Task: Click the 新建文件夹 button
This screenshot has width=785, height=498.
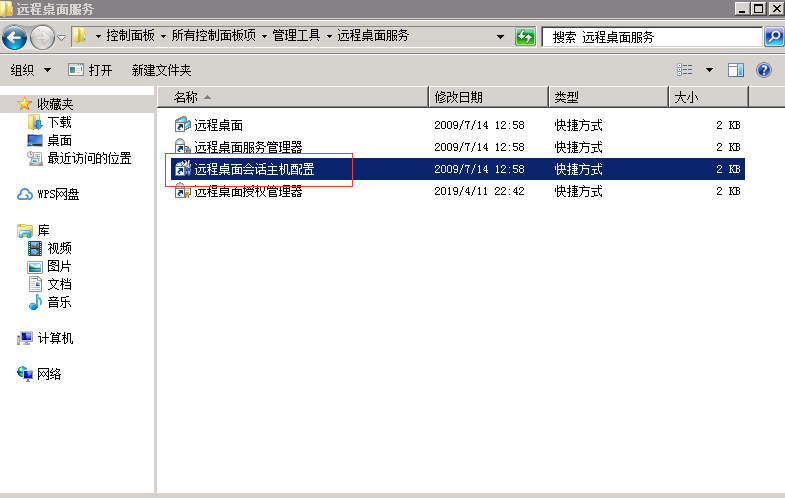Action: (161, 70)
